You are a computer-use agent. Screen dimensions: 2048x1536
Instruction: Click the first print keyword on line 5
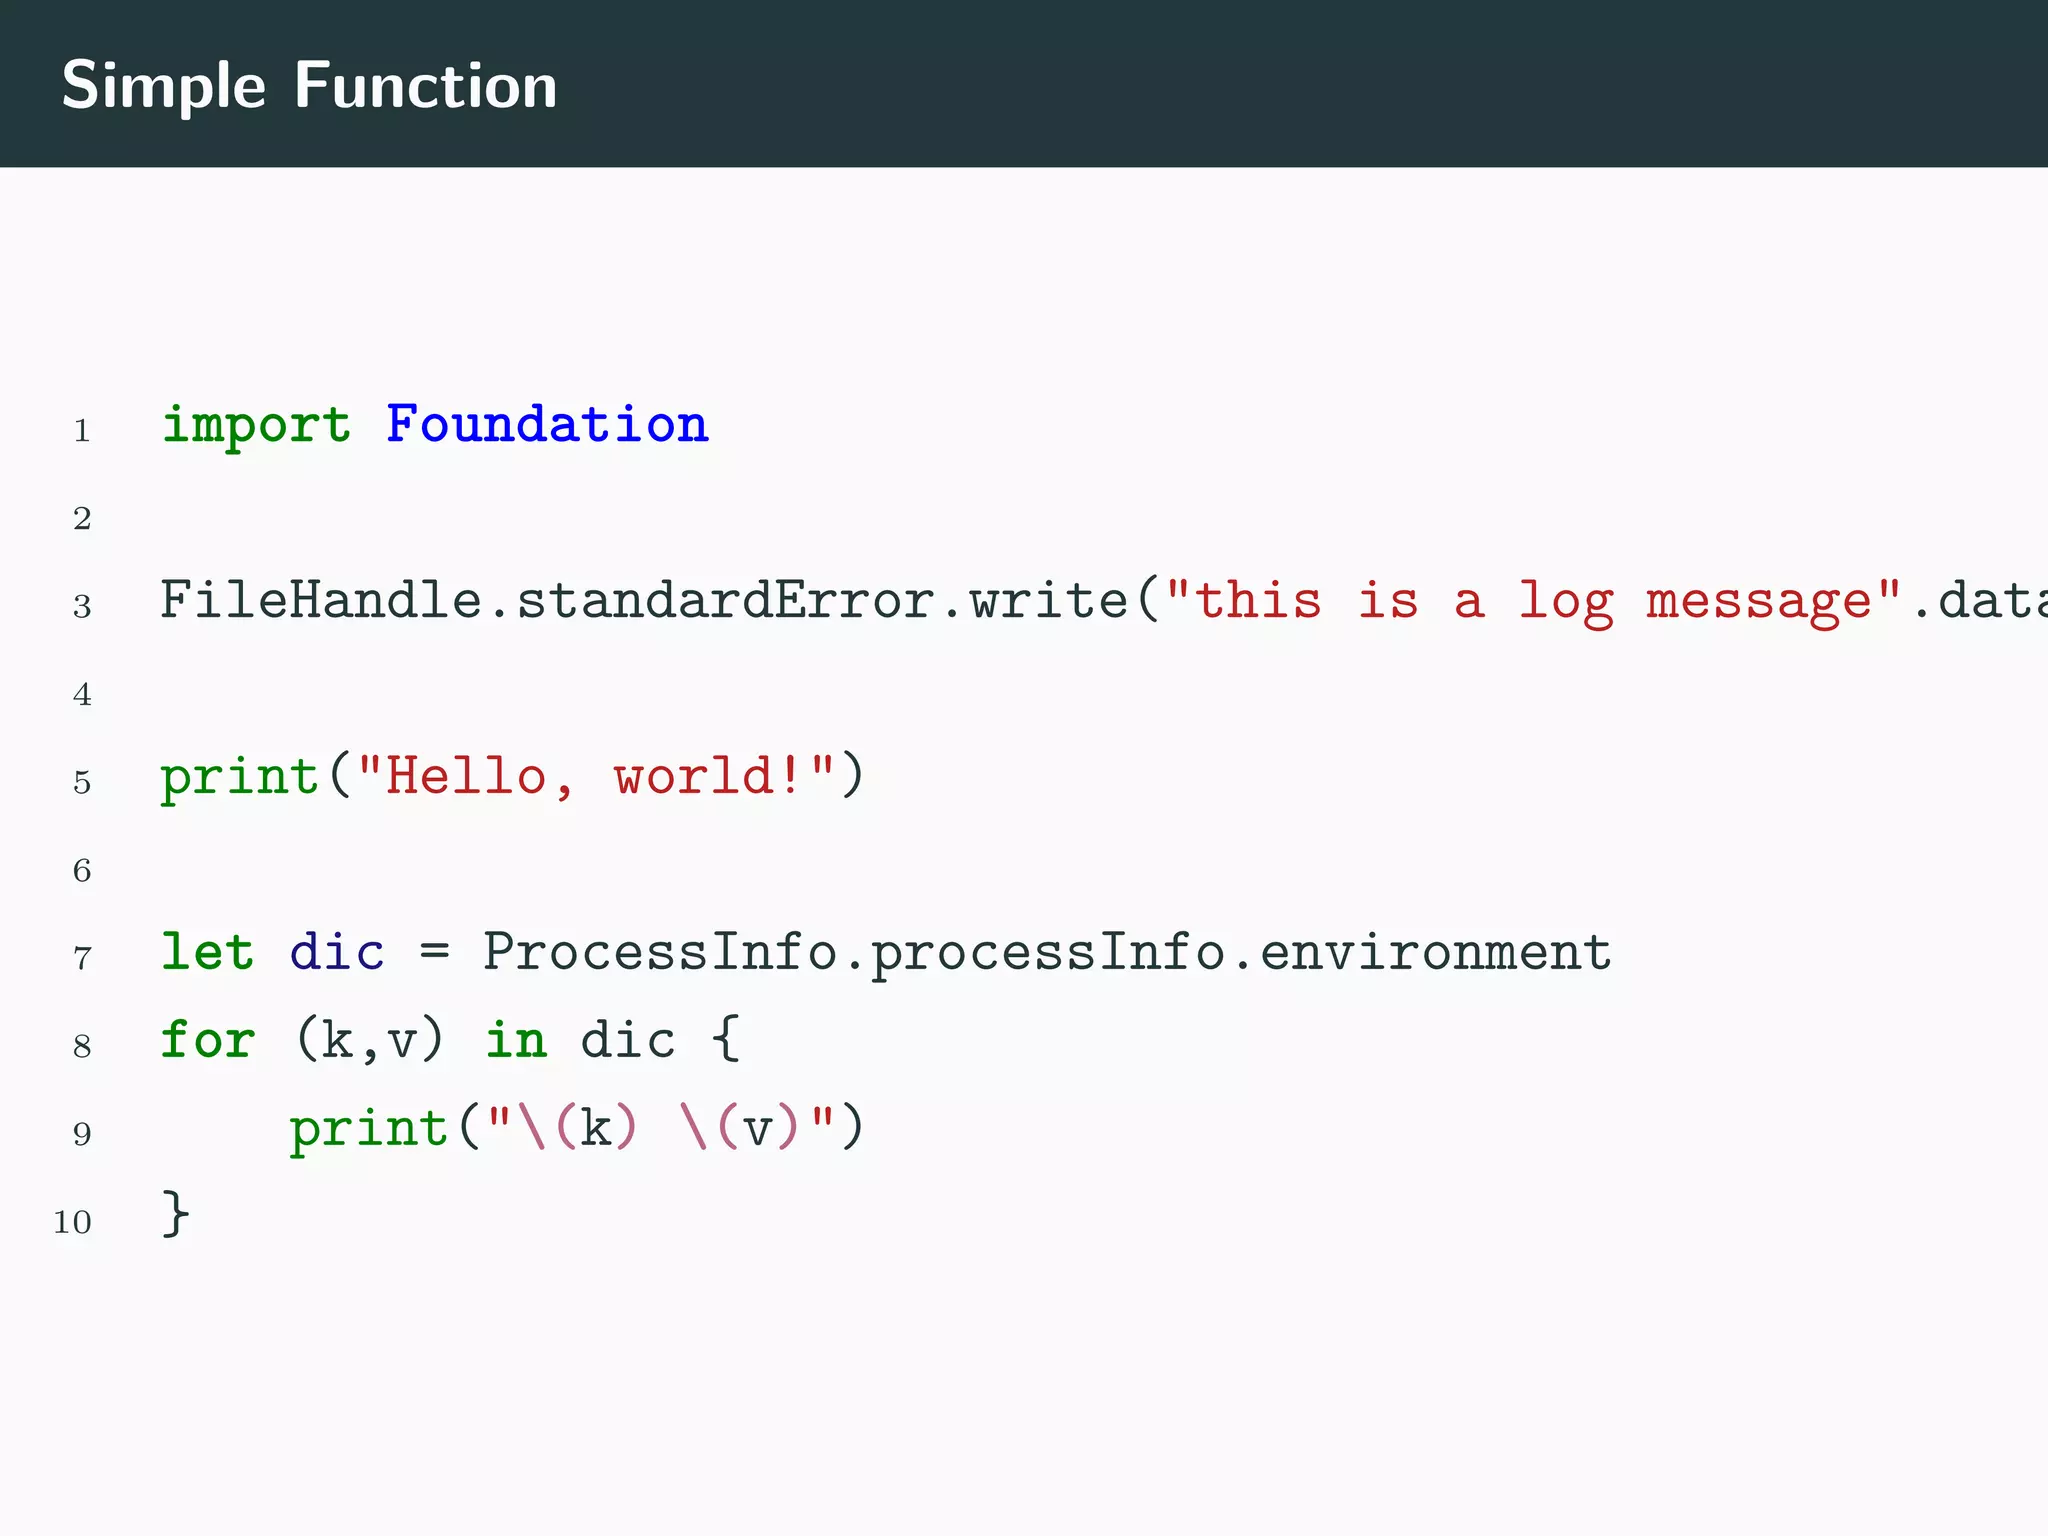[x=239, y=778]
